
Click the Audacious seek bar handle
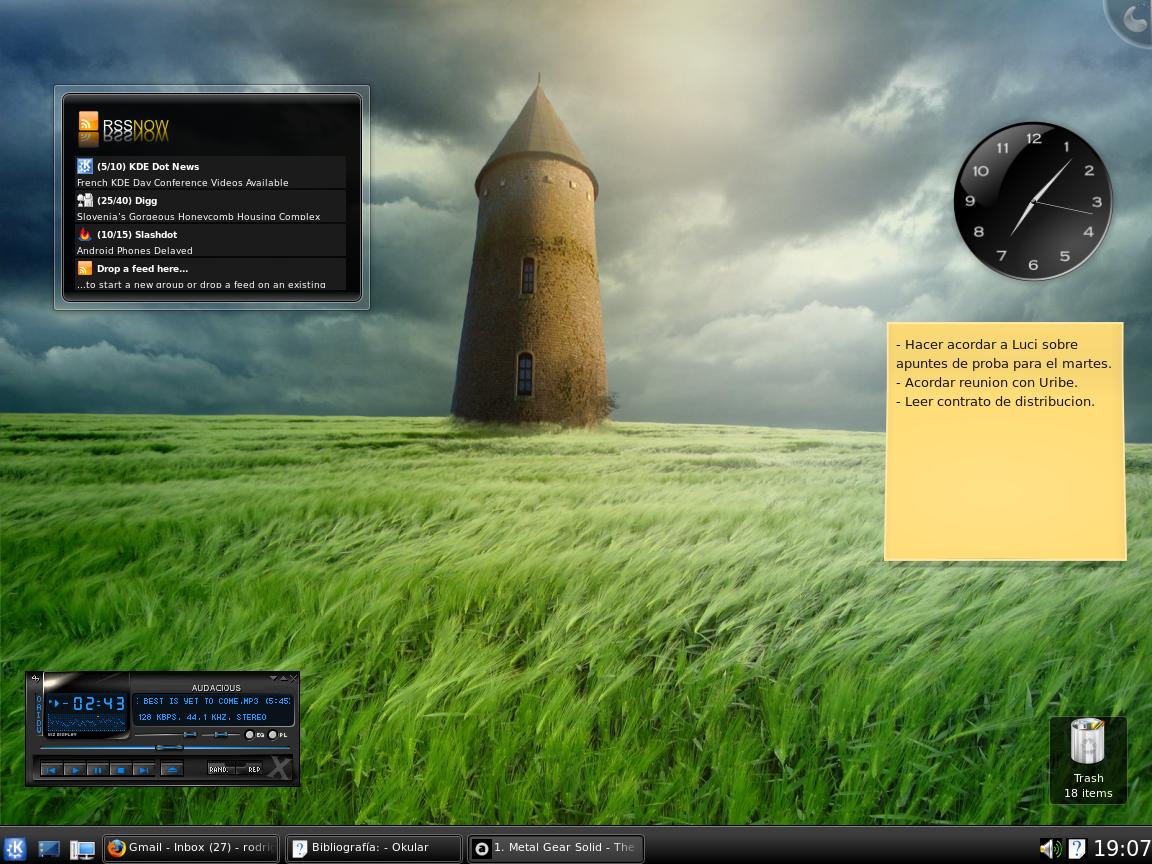[x=170, y=747]
